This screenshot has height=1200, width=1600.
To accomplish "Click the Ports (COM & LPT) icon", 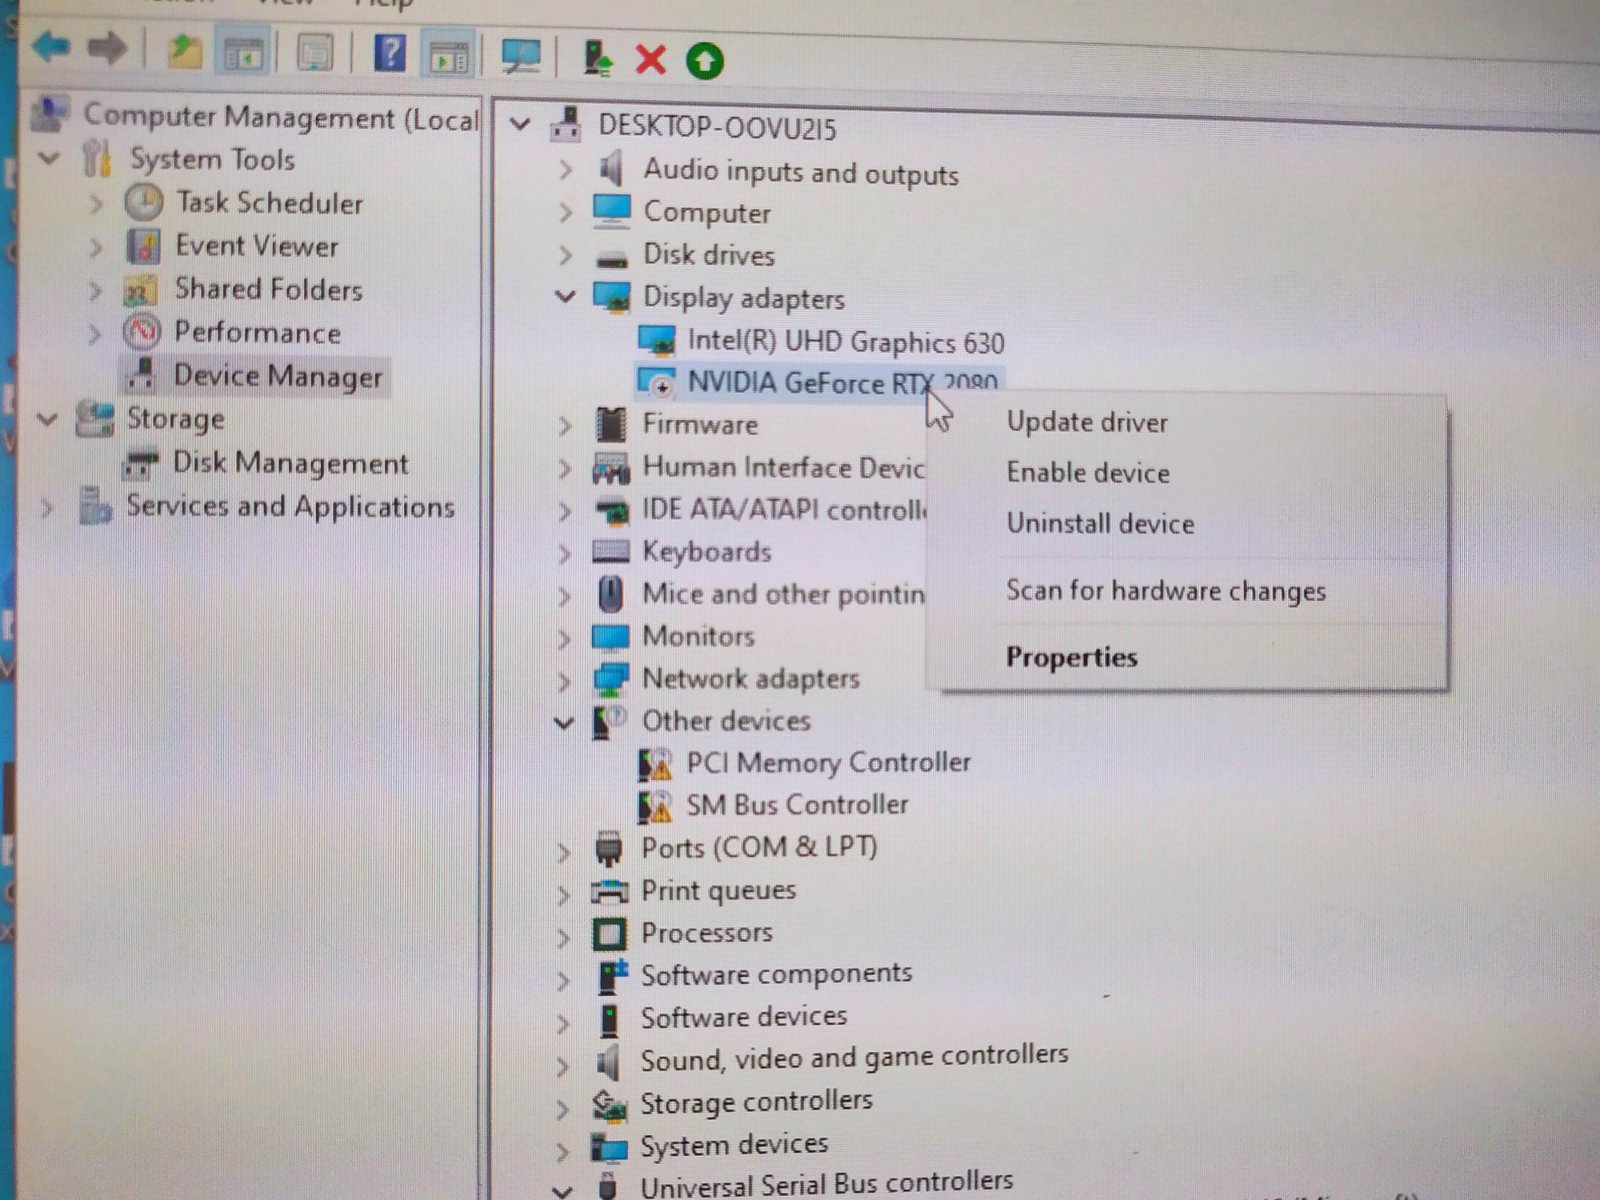I will [608, 849].
